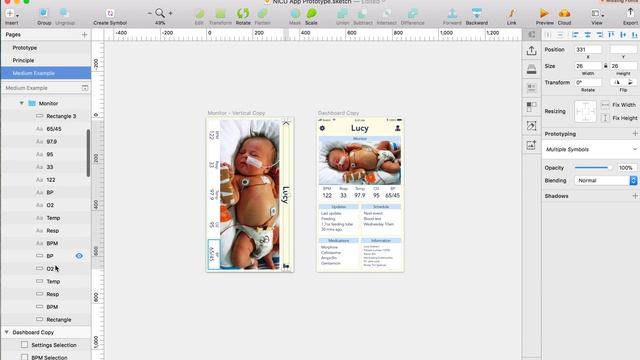The height and width of the screenshot is (360, 640).
Task: Click the Rotate transform field
Action: [x=588, y=82]
